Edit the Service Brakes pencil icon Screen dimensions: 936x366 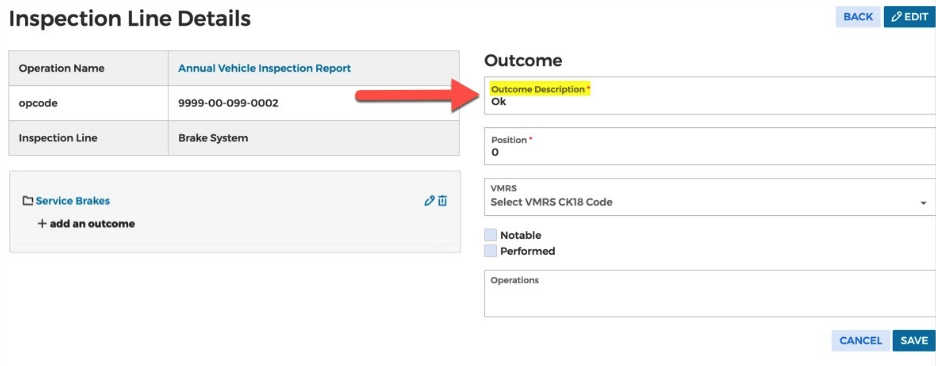tap(429, 201)
